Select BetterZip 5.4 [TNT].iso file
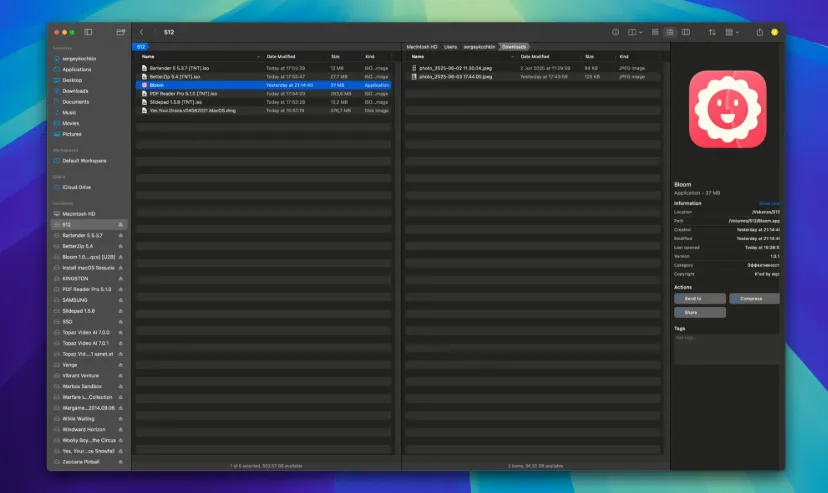The width and height of the screenshot is (828, 493). pyautogui.click(x=264, y=77)
